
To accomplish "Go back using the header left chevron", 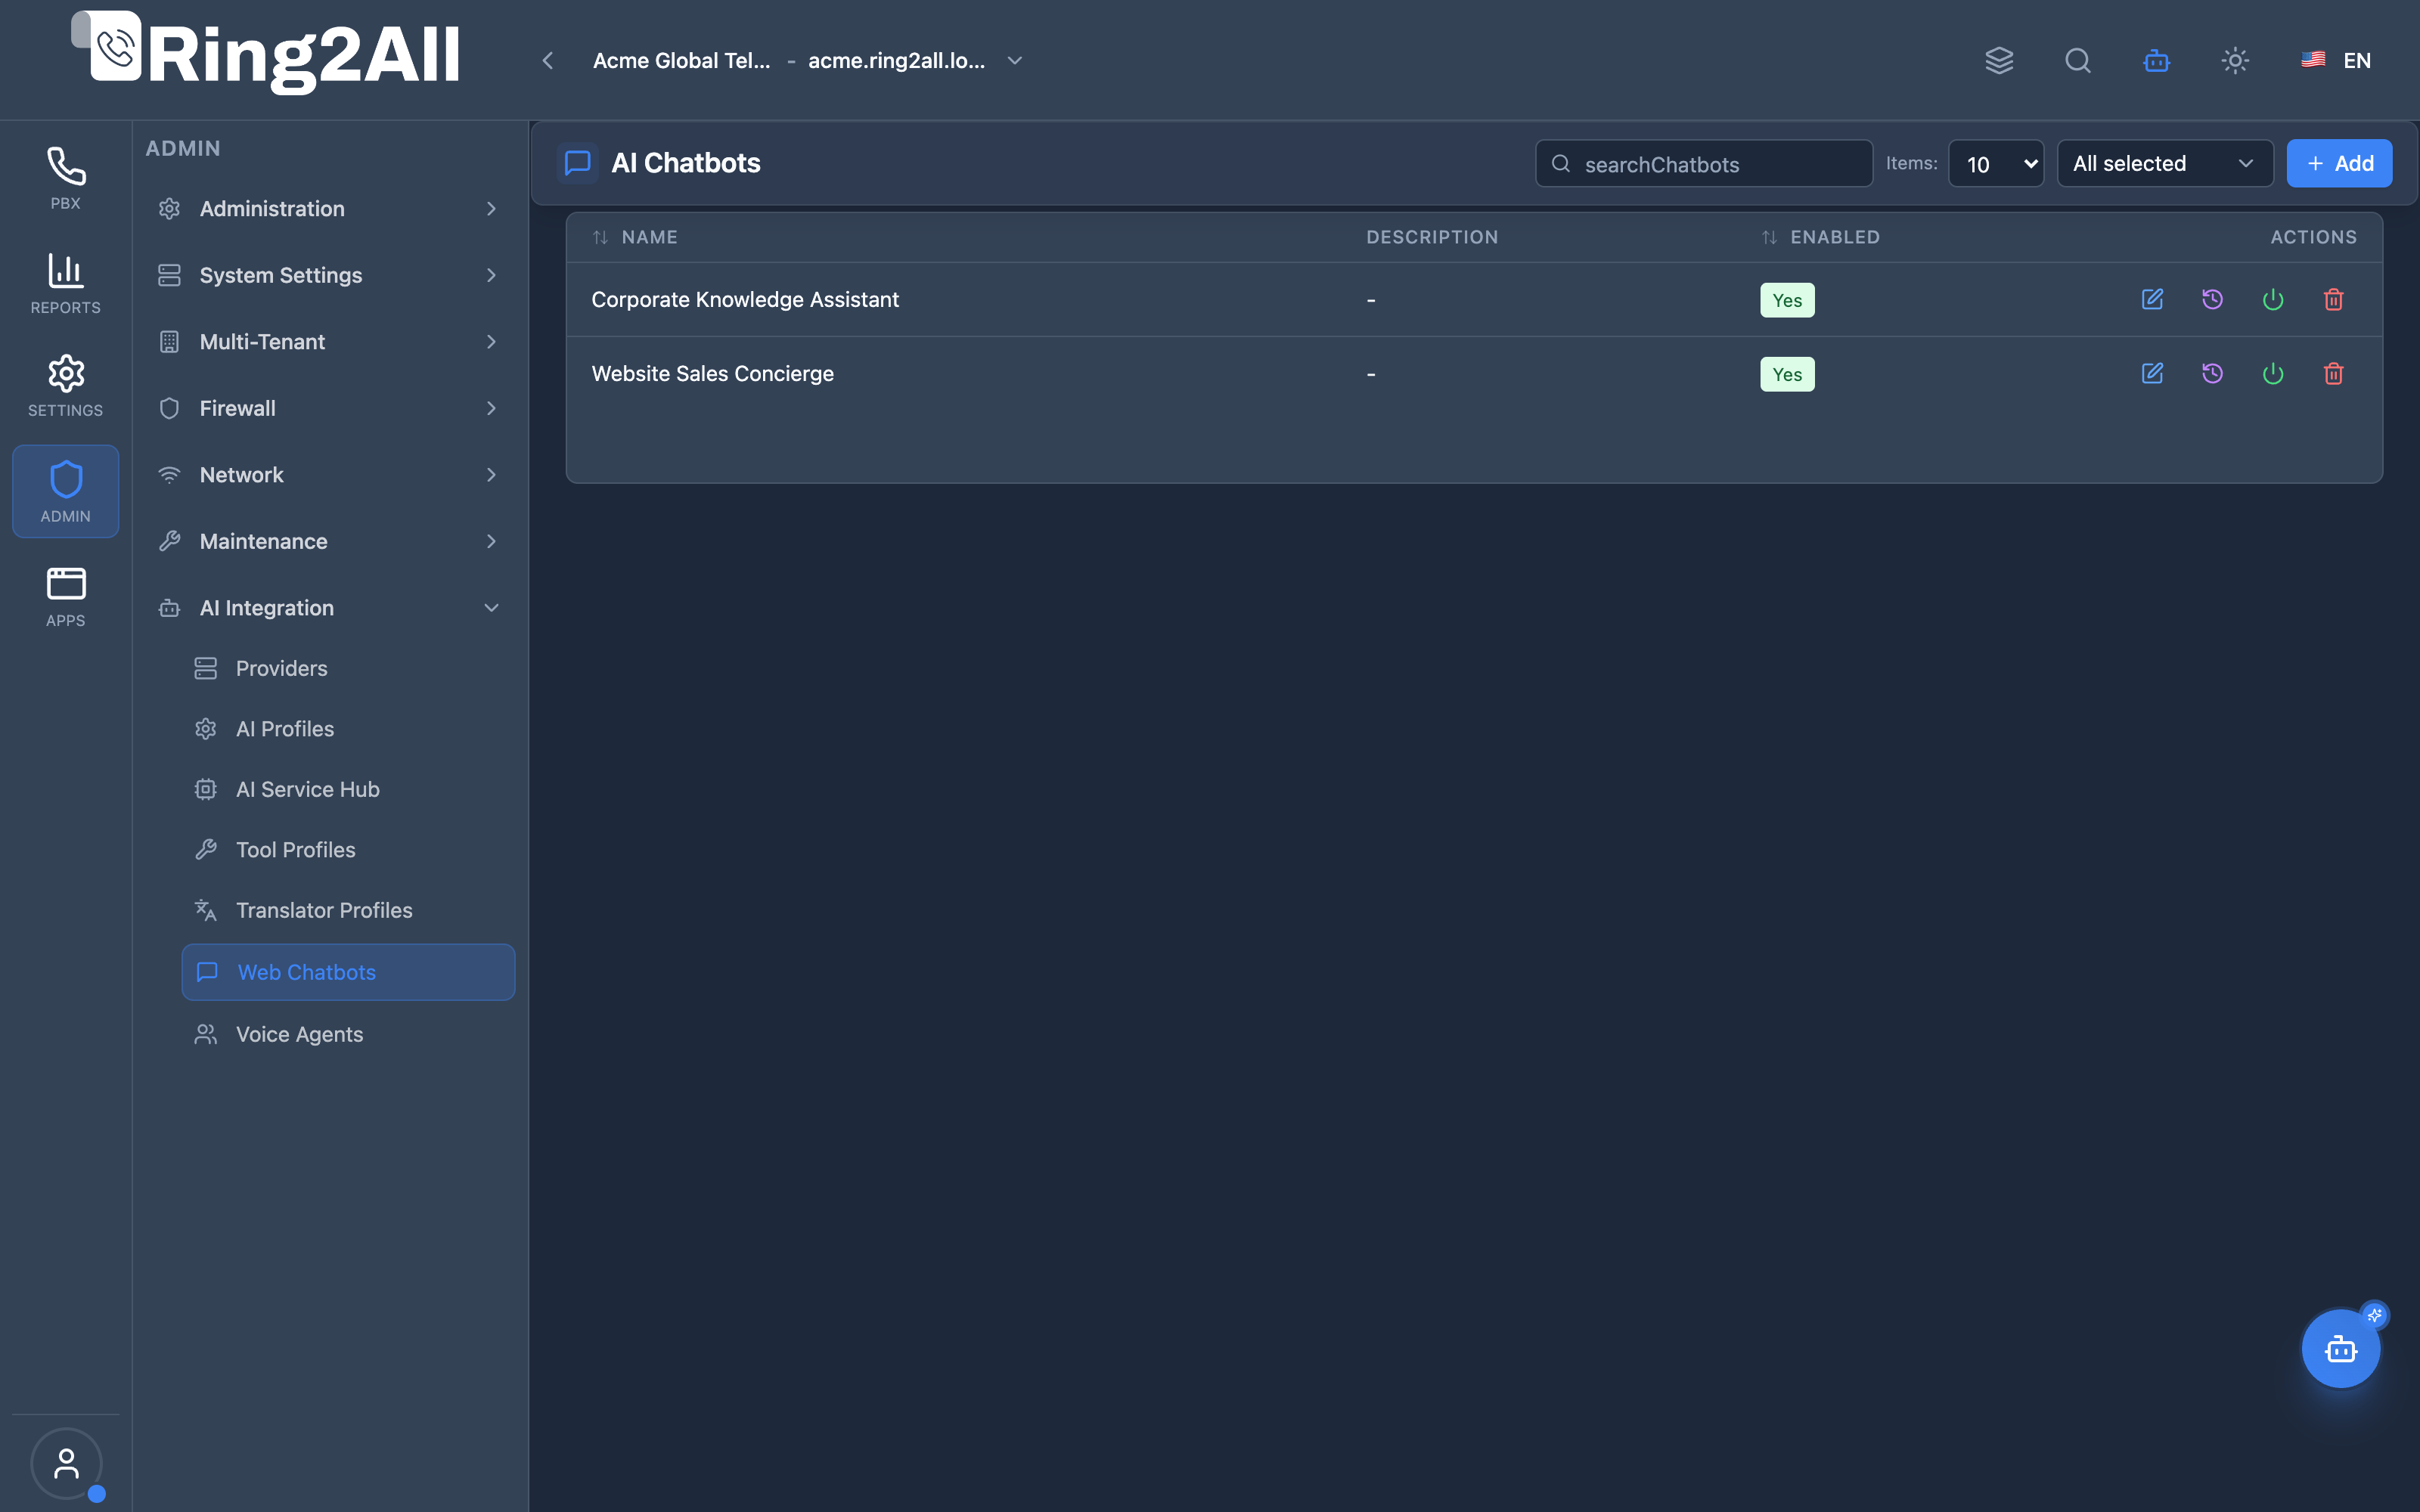I will [x=548, y=60].
